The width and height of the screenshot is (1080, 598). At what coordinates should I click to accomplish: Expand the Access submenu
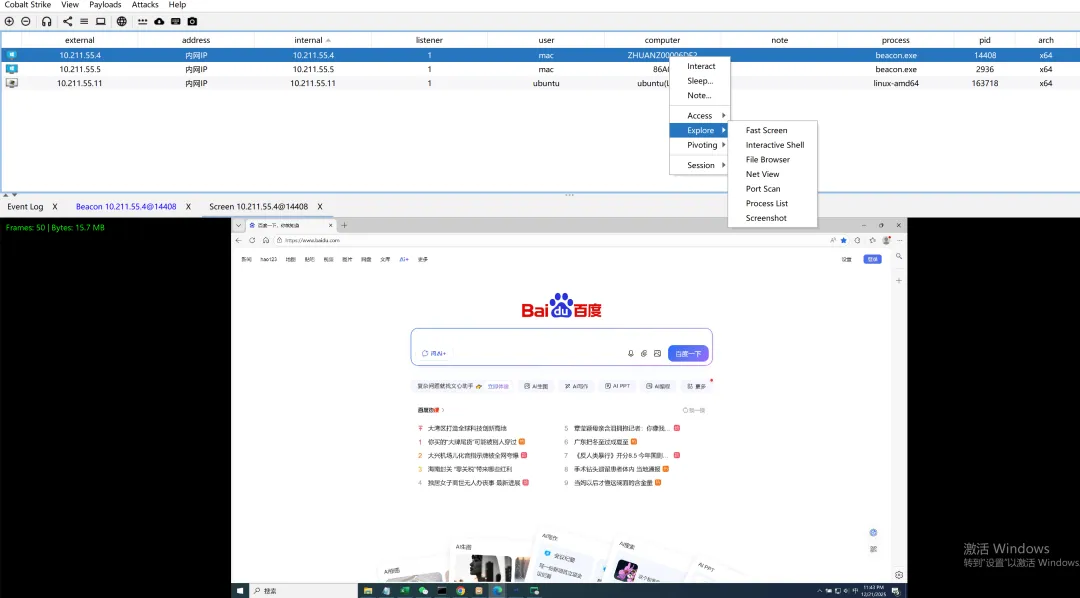tap(700, 116)
